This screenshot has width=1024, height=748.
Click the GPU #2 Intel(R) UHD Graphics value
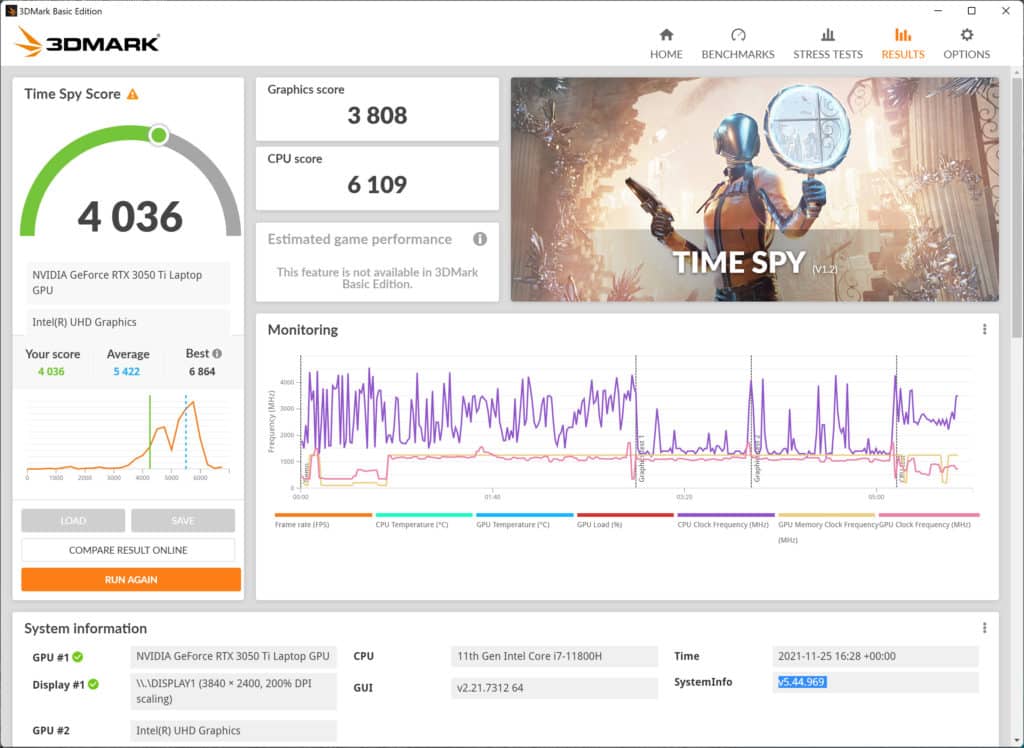[x=233, y=730]
